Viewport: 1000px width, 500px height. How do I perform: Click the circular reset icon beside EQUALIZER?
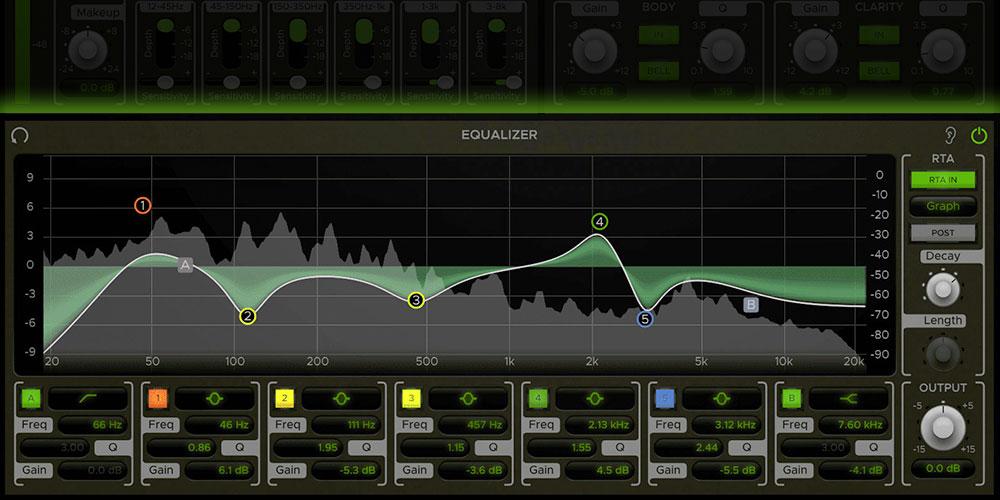click(x=20, y=135)
